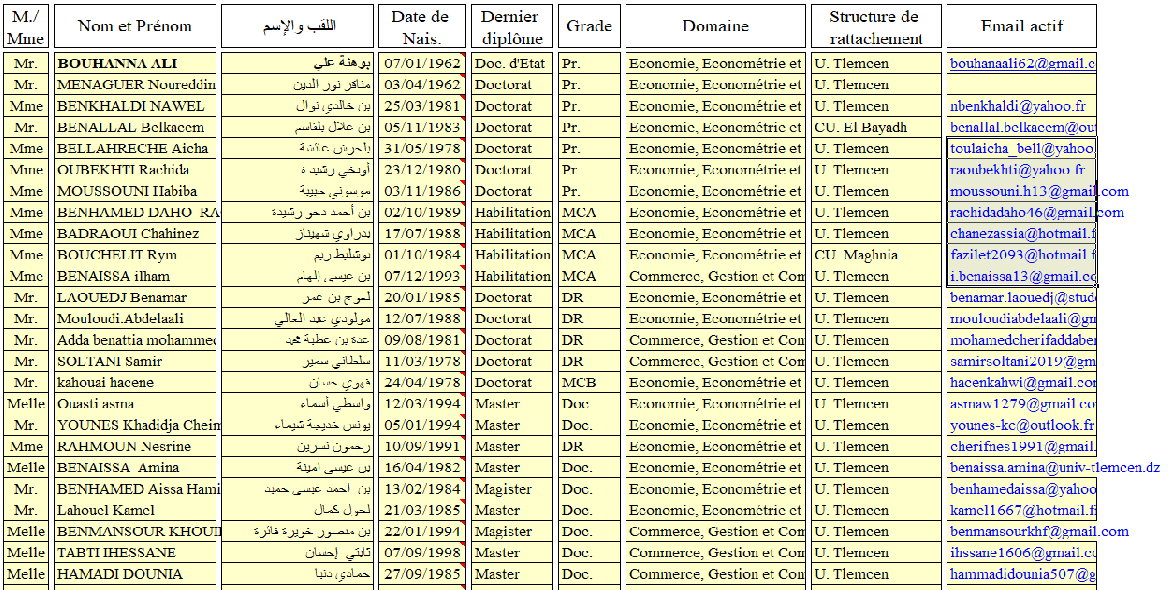1175x590 pixels.
Task: Click the "Dernier diplôme" column header
Action: [511, 27]
